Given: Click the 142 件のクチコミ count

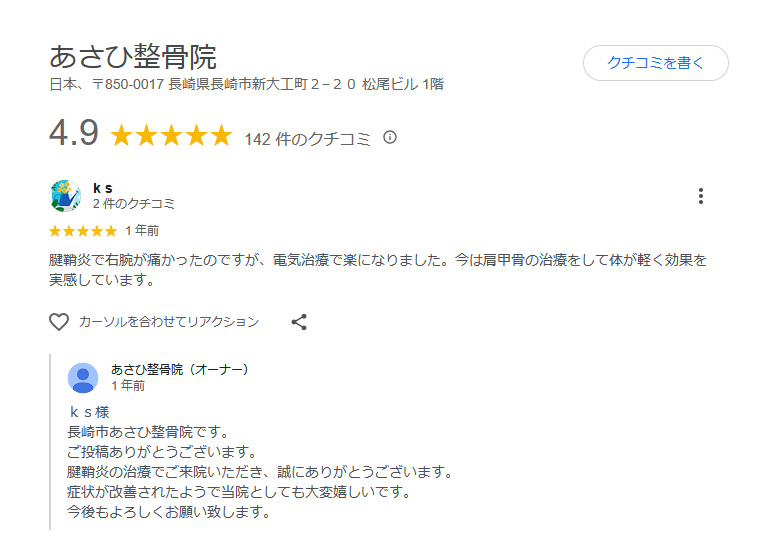Looking at the screenshot, I should 310,139.
